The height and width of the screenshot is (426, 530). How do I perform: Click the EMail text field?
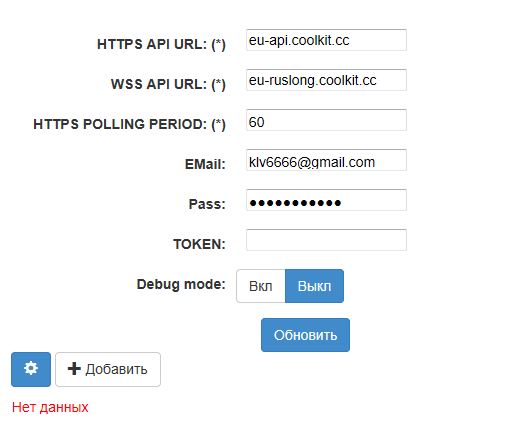coord(326,160)
